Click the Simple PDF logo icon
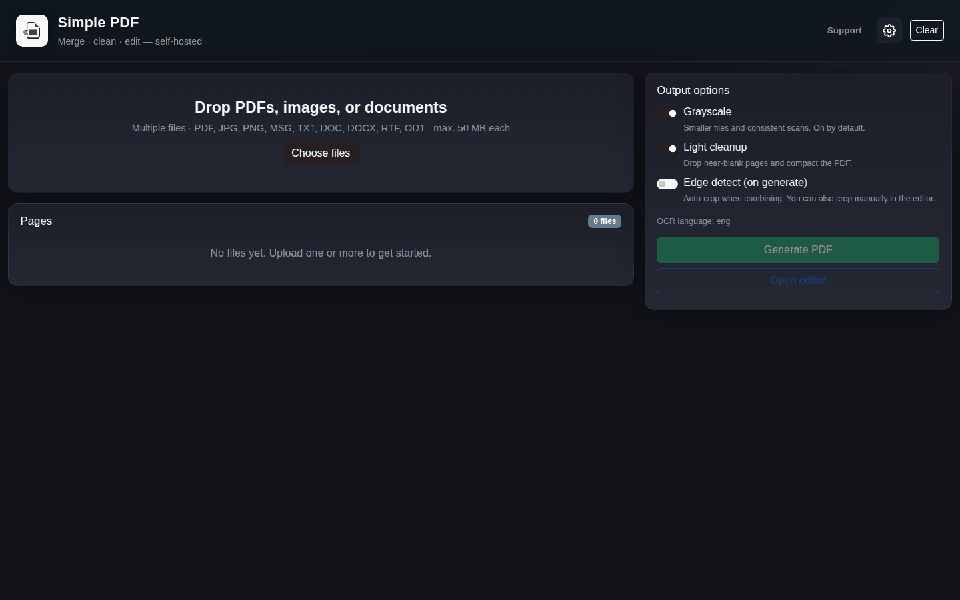The image size is (960, 600). tap(32, 31)
